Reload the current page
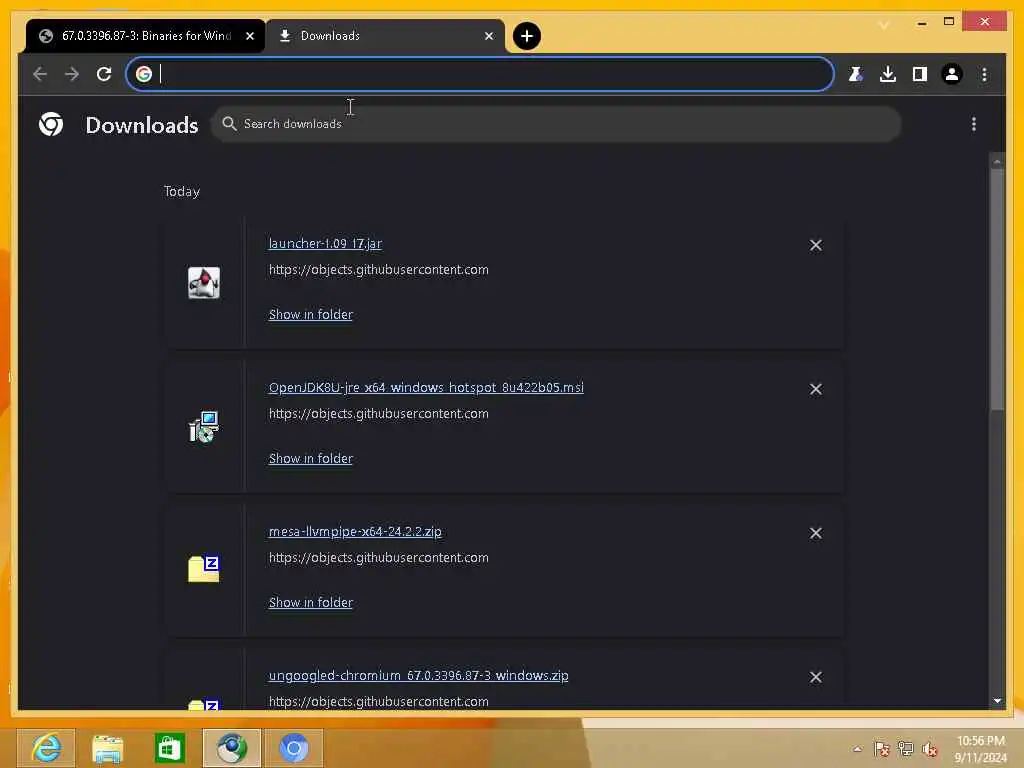 point(104,74)
